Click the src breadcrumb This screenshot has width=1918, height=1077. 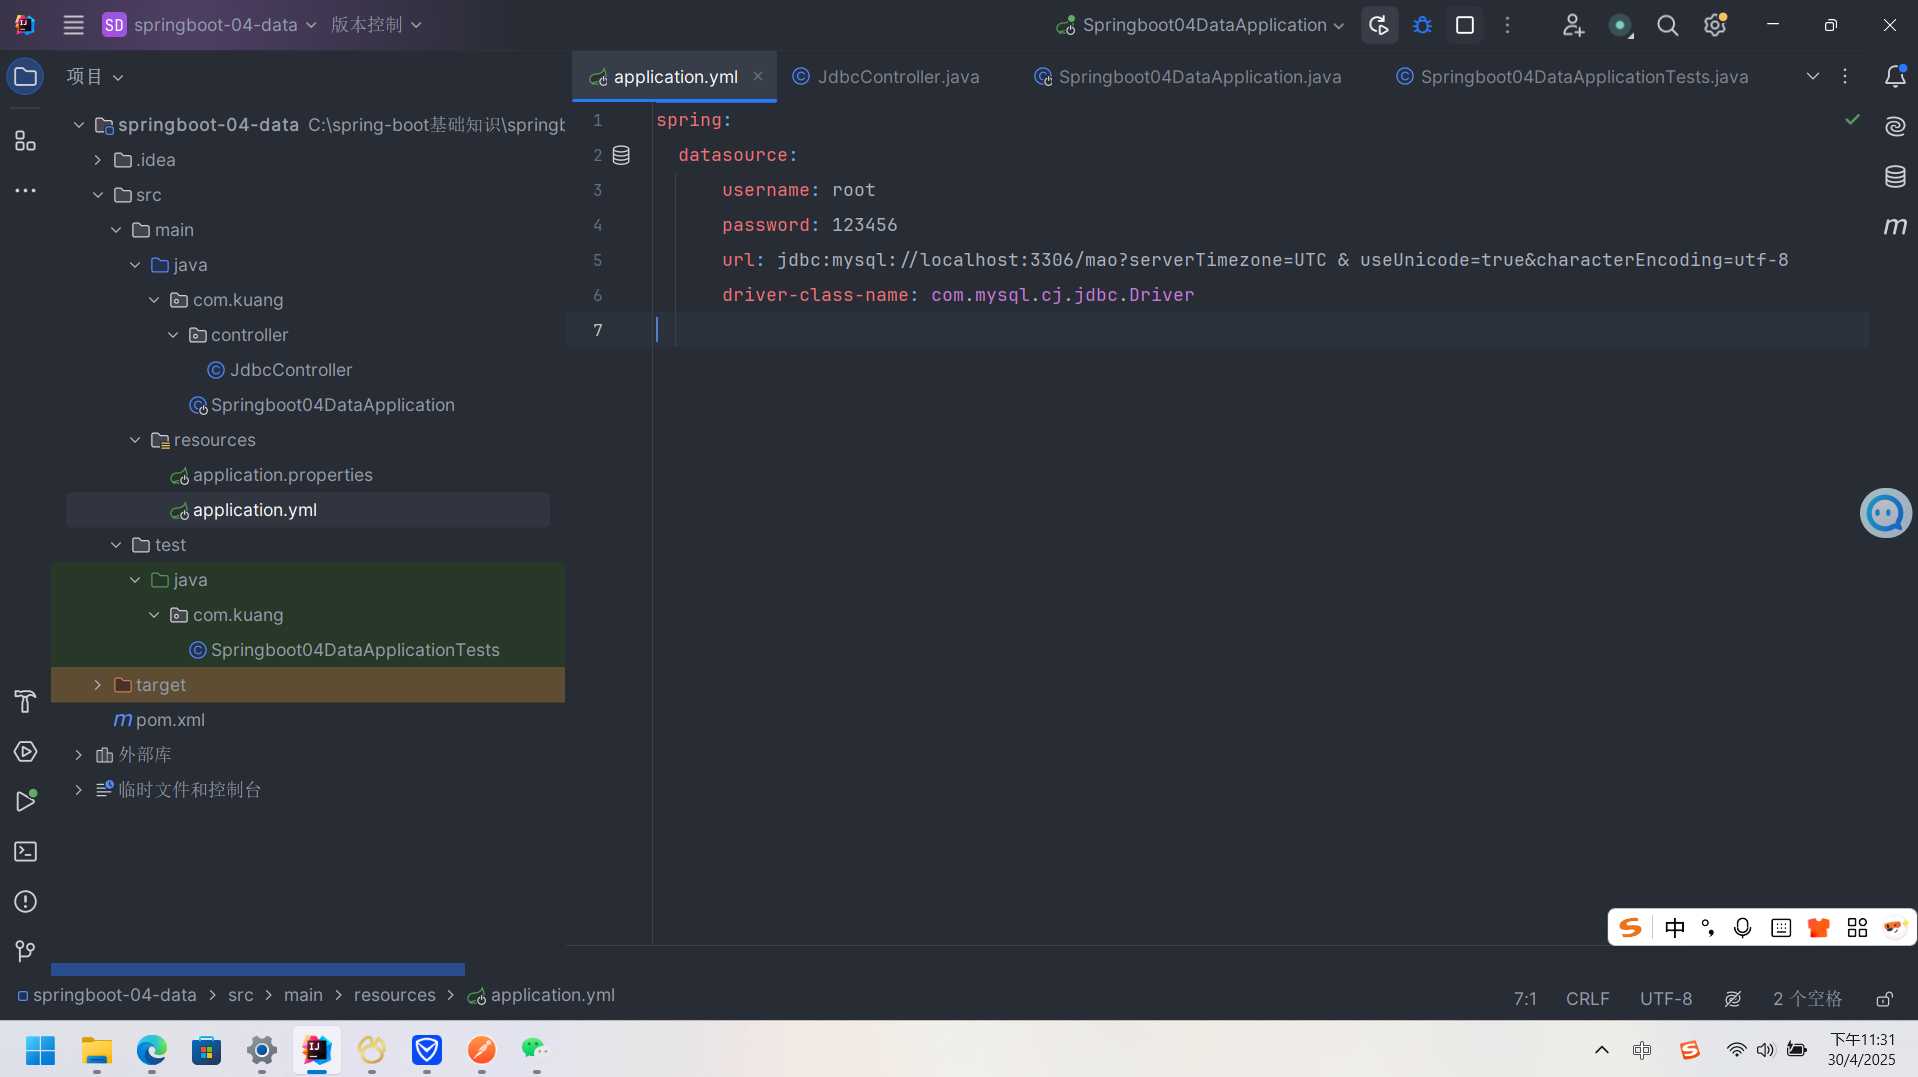(240, 996)
